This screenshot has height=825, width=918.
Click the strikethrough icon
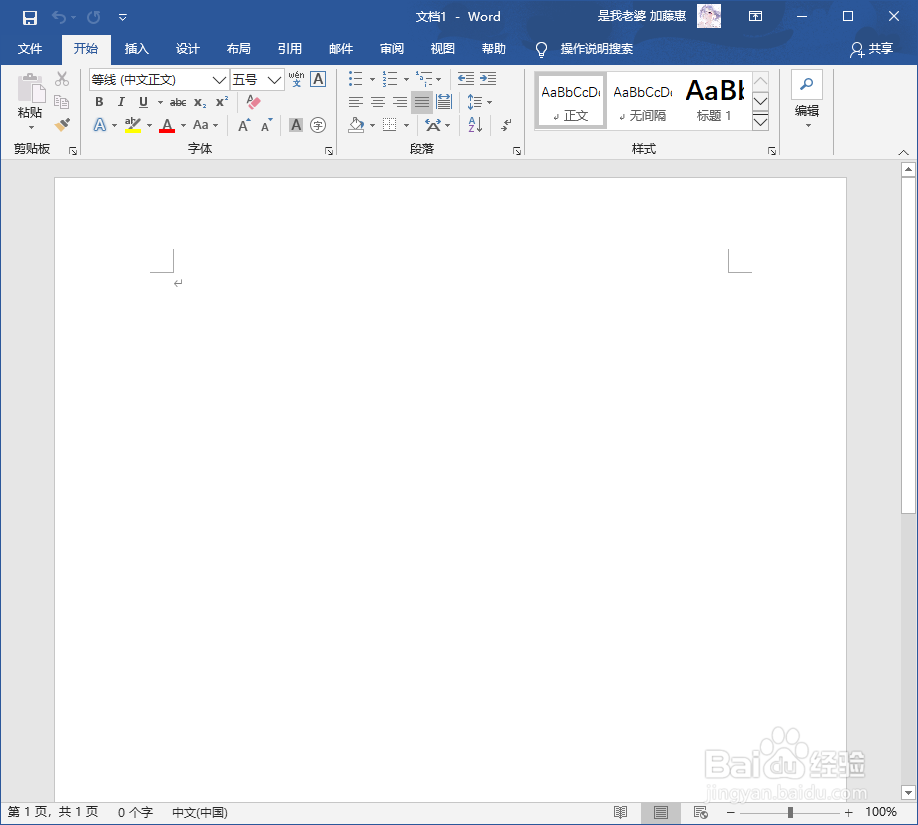tap(178, 102)
